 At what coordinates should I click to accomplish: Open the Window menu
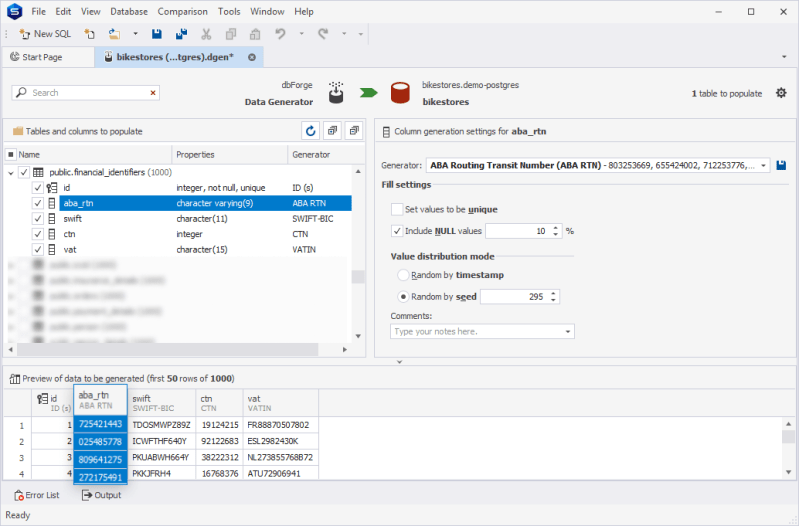[x=267, y=11]
